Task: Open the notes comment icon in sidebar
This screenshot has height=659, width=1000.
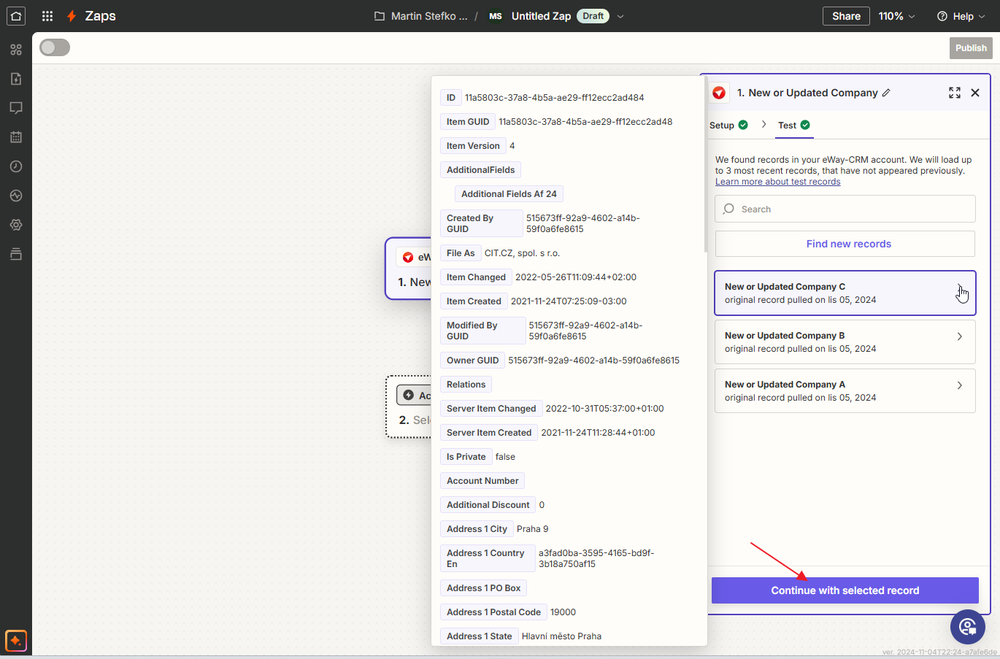Action: (16, 108)
